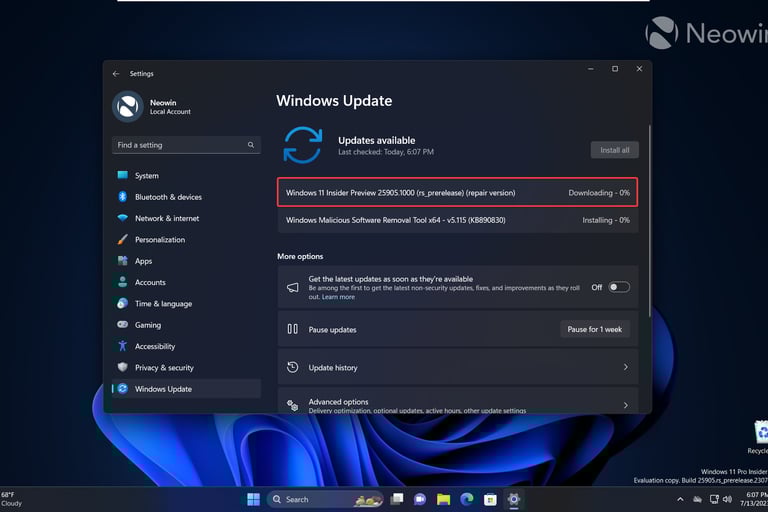Select the Malicious Software Removal Tool row

coord(457,220)
